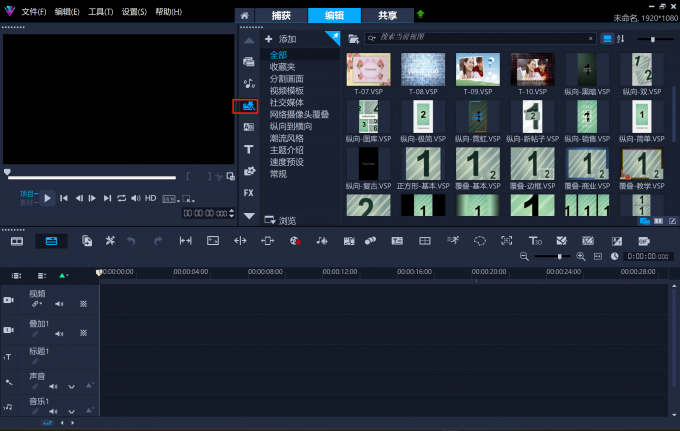Open the 工具(T) menu
680x431 pixels.
[x=101, y=12]
